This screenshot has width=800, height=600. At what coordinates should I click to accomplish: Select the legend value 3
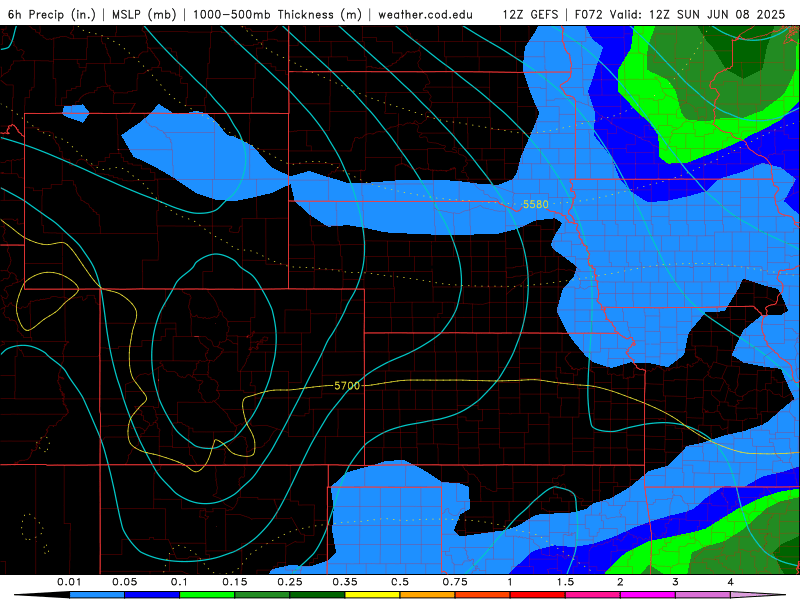point(676,582)
